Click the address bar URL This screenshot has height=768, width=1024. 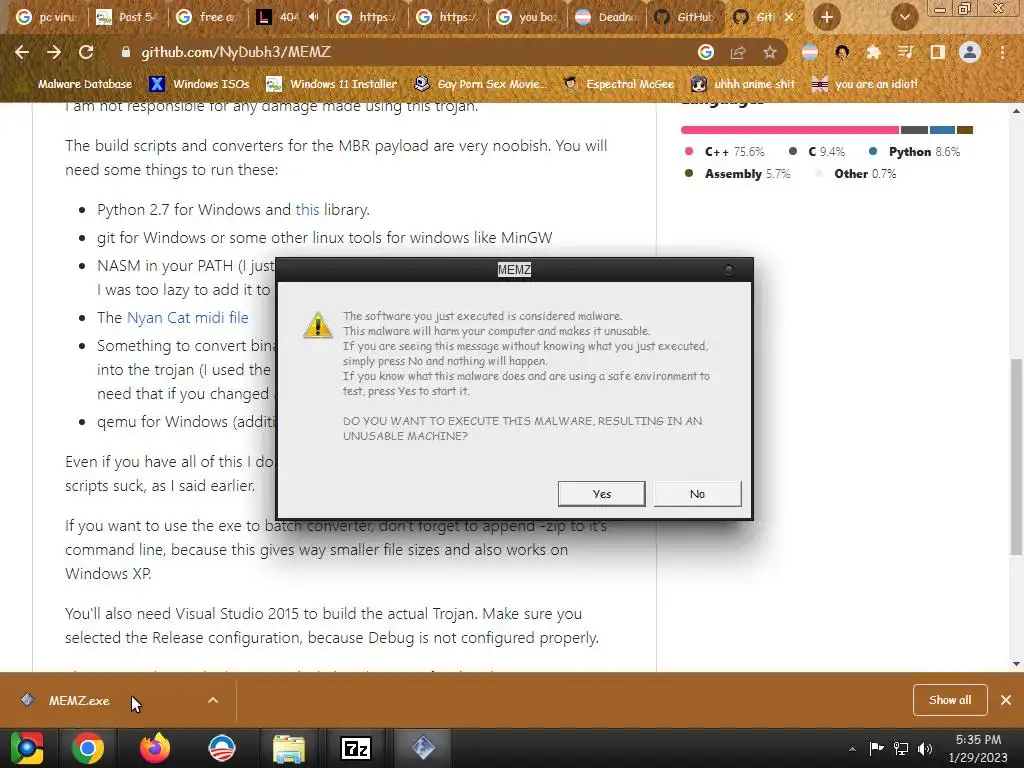(236, 52)
